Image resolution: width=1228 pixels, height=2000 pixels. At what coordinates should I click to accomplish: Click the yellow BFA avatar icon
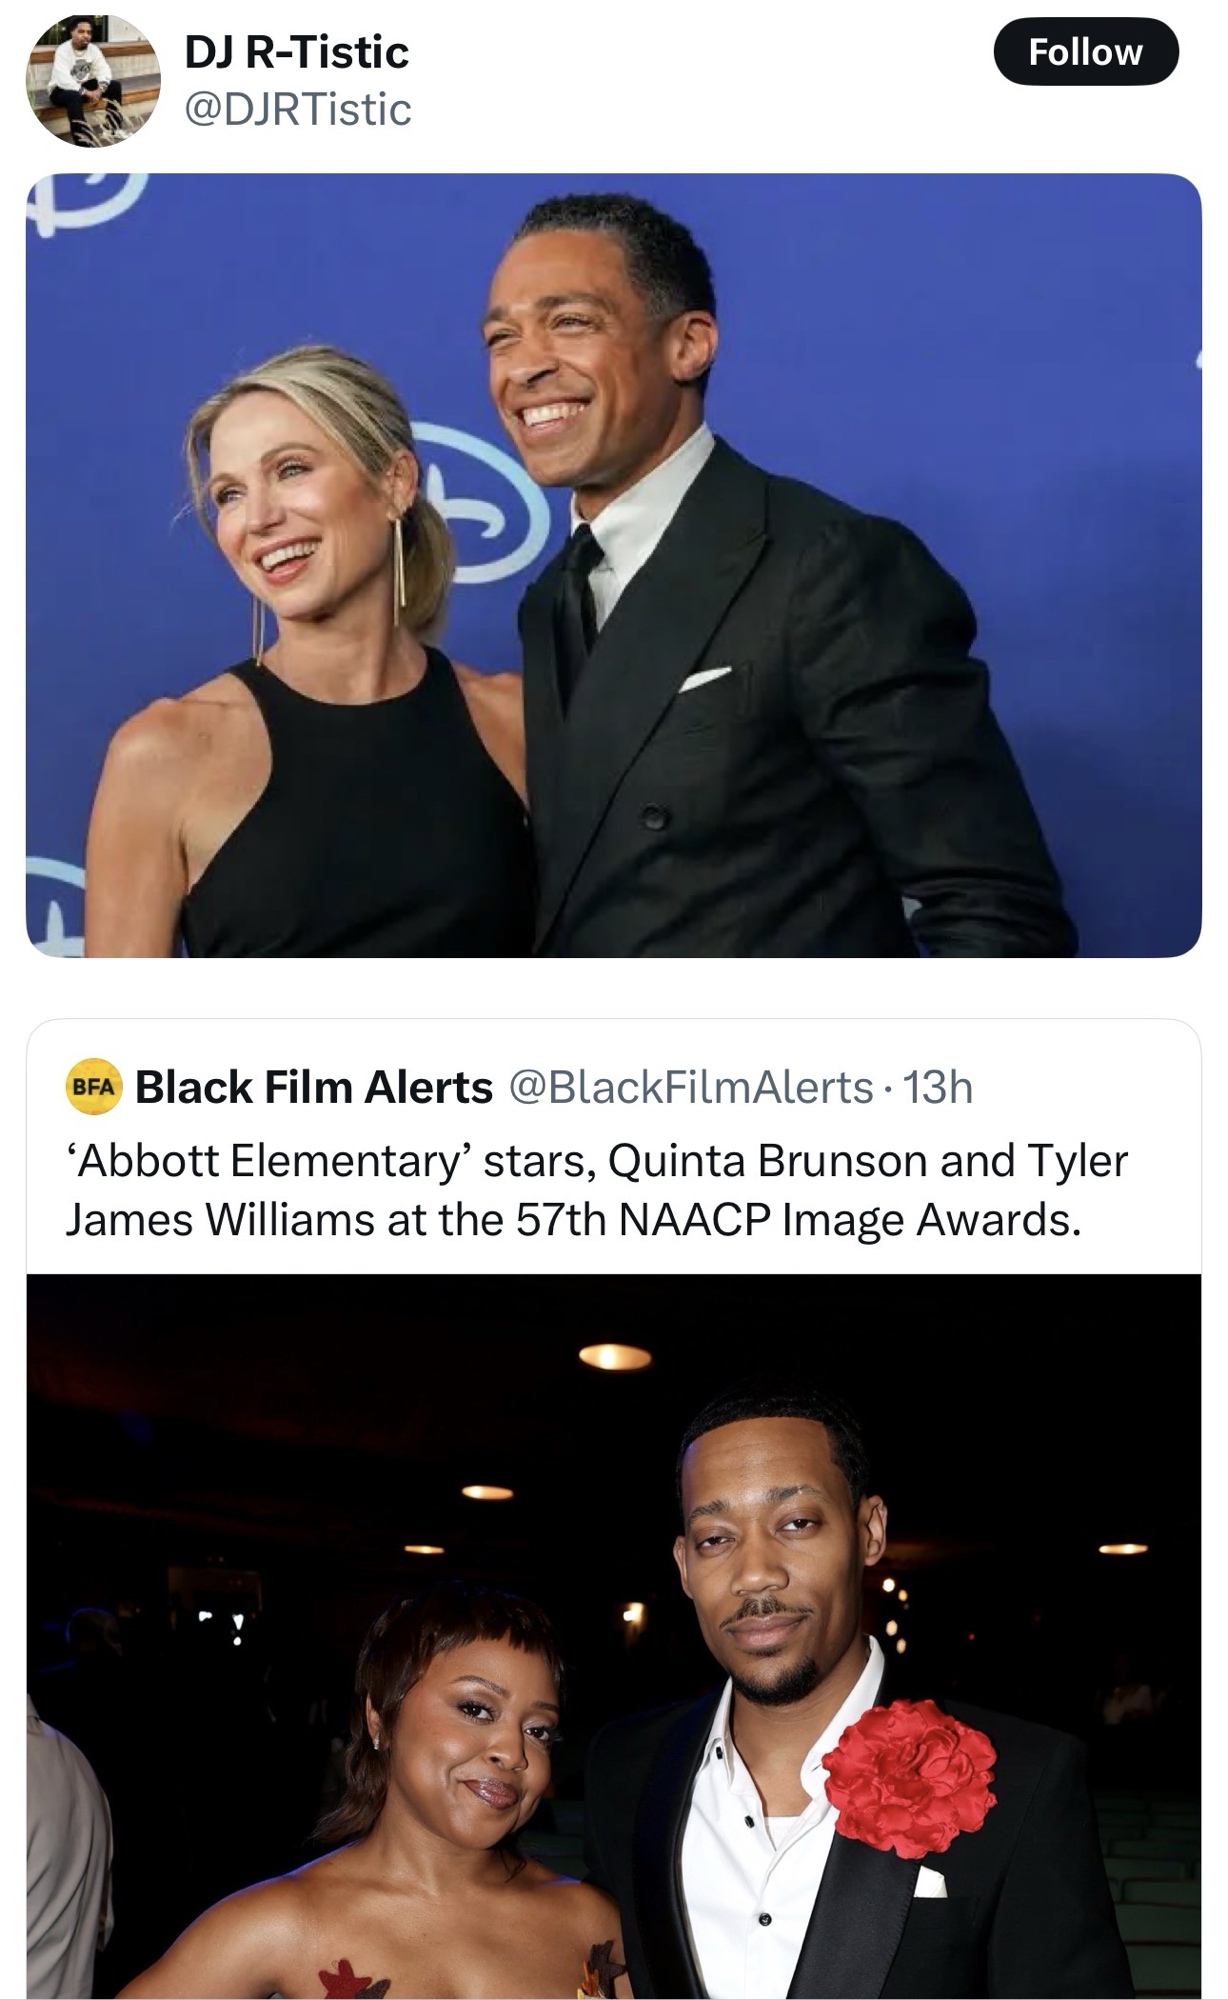point(93,1087)
